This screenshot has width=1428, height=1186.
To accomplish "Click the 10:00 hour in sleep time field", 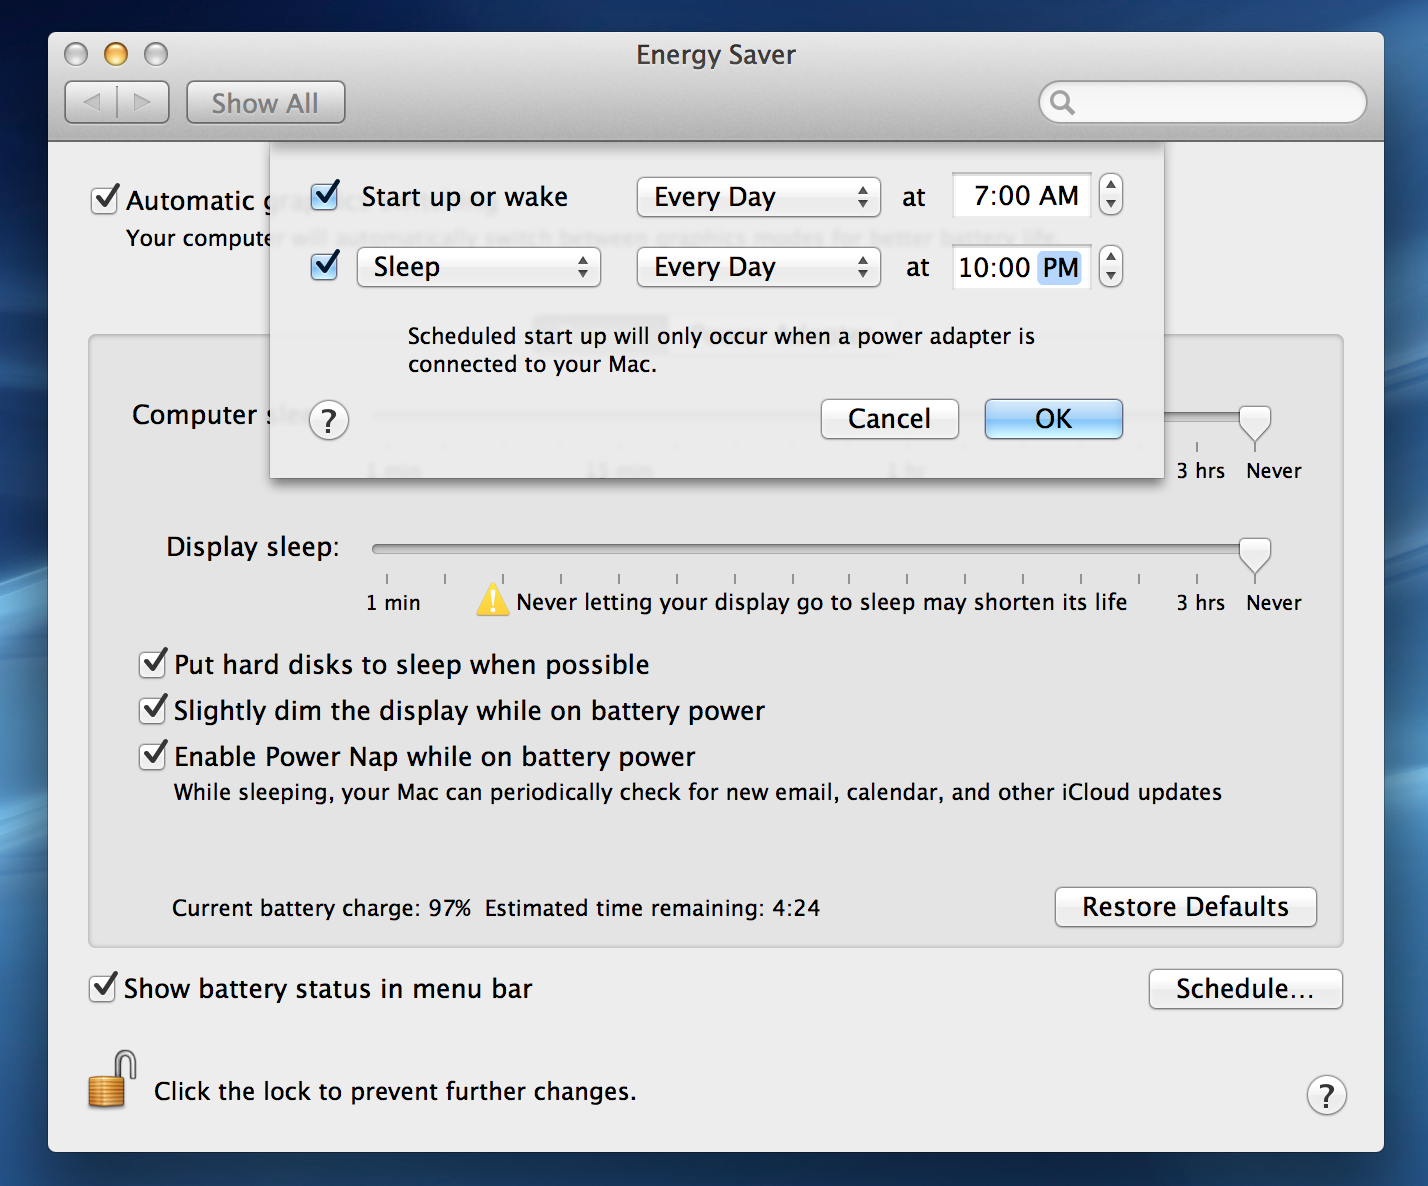I will pos(994,268).
